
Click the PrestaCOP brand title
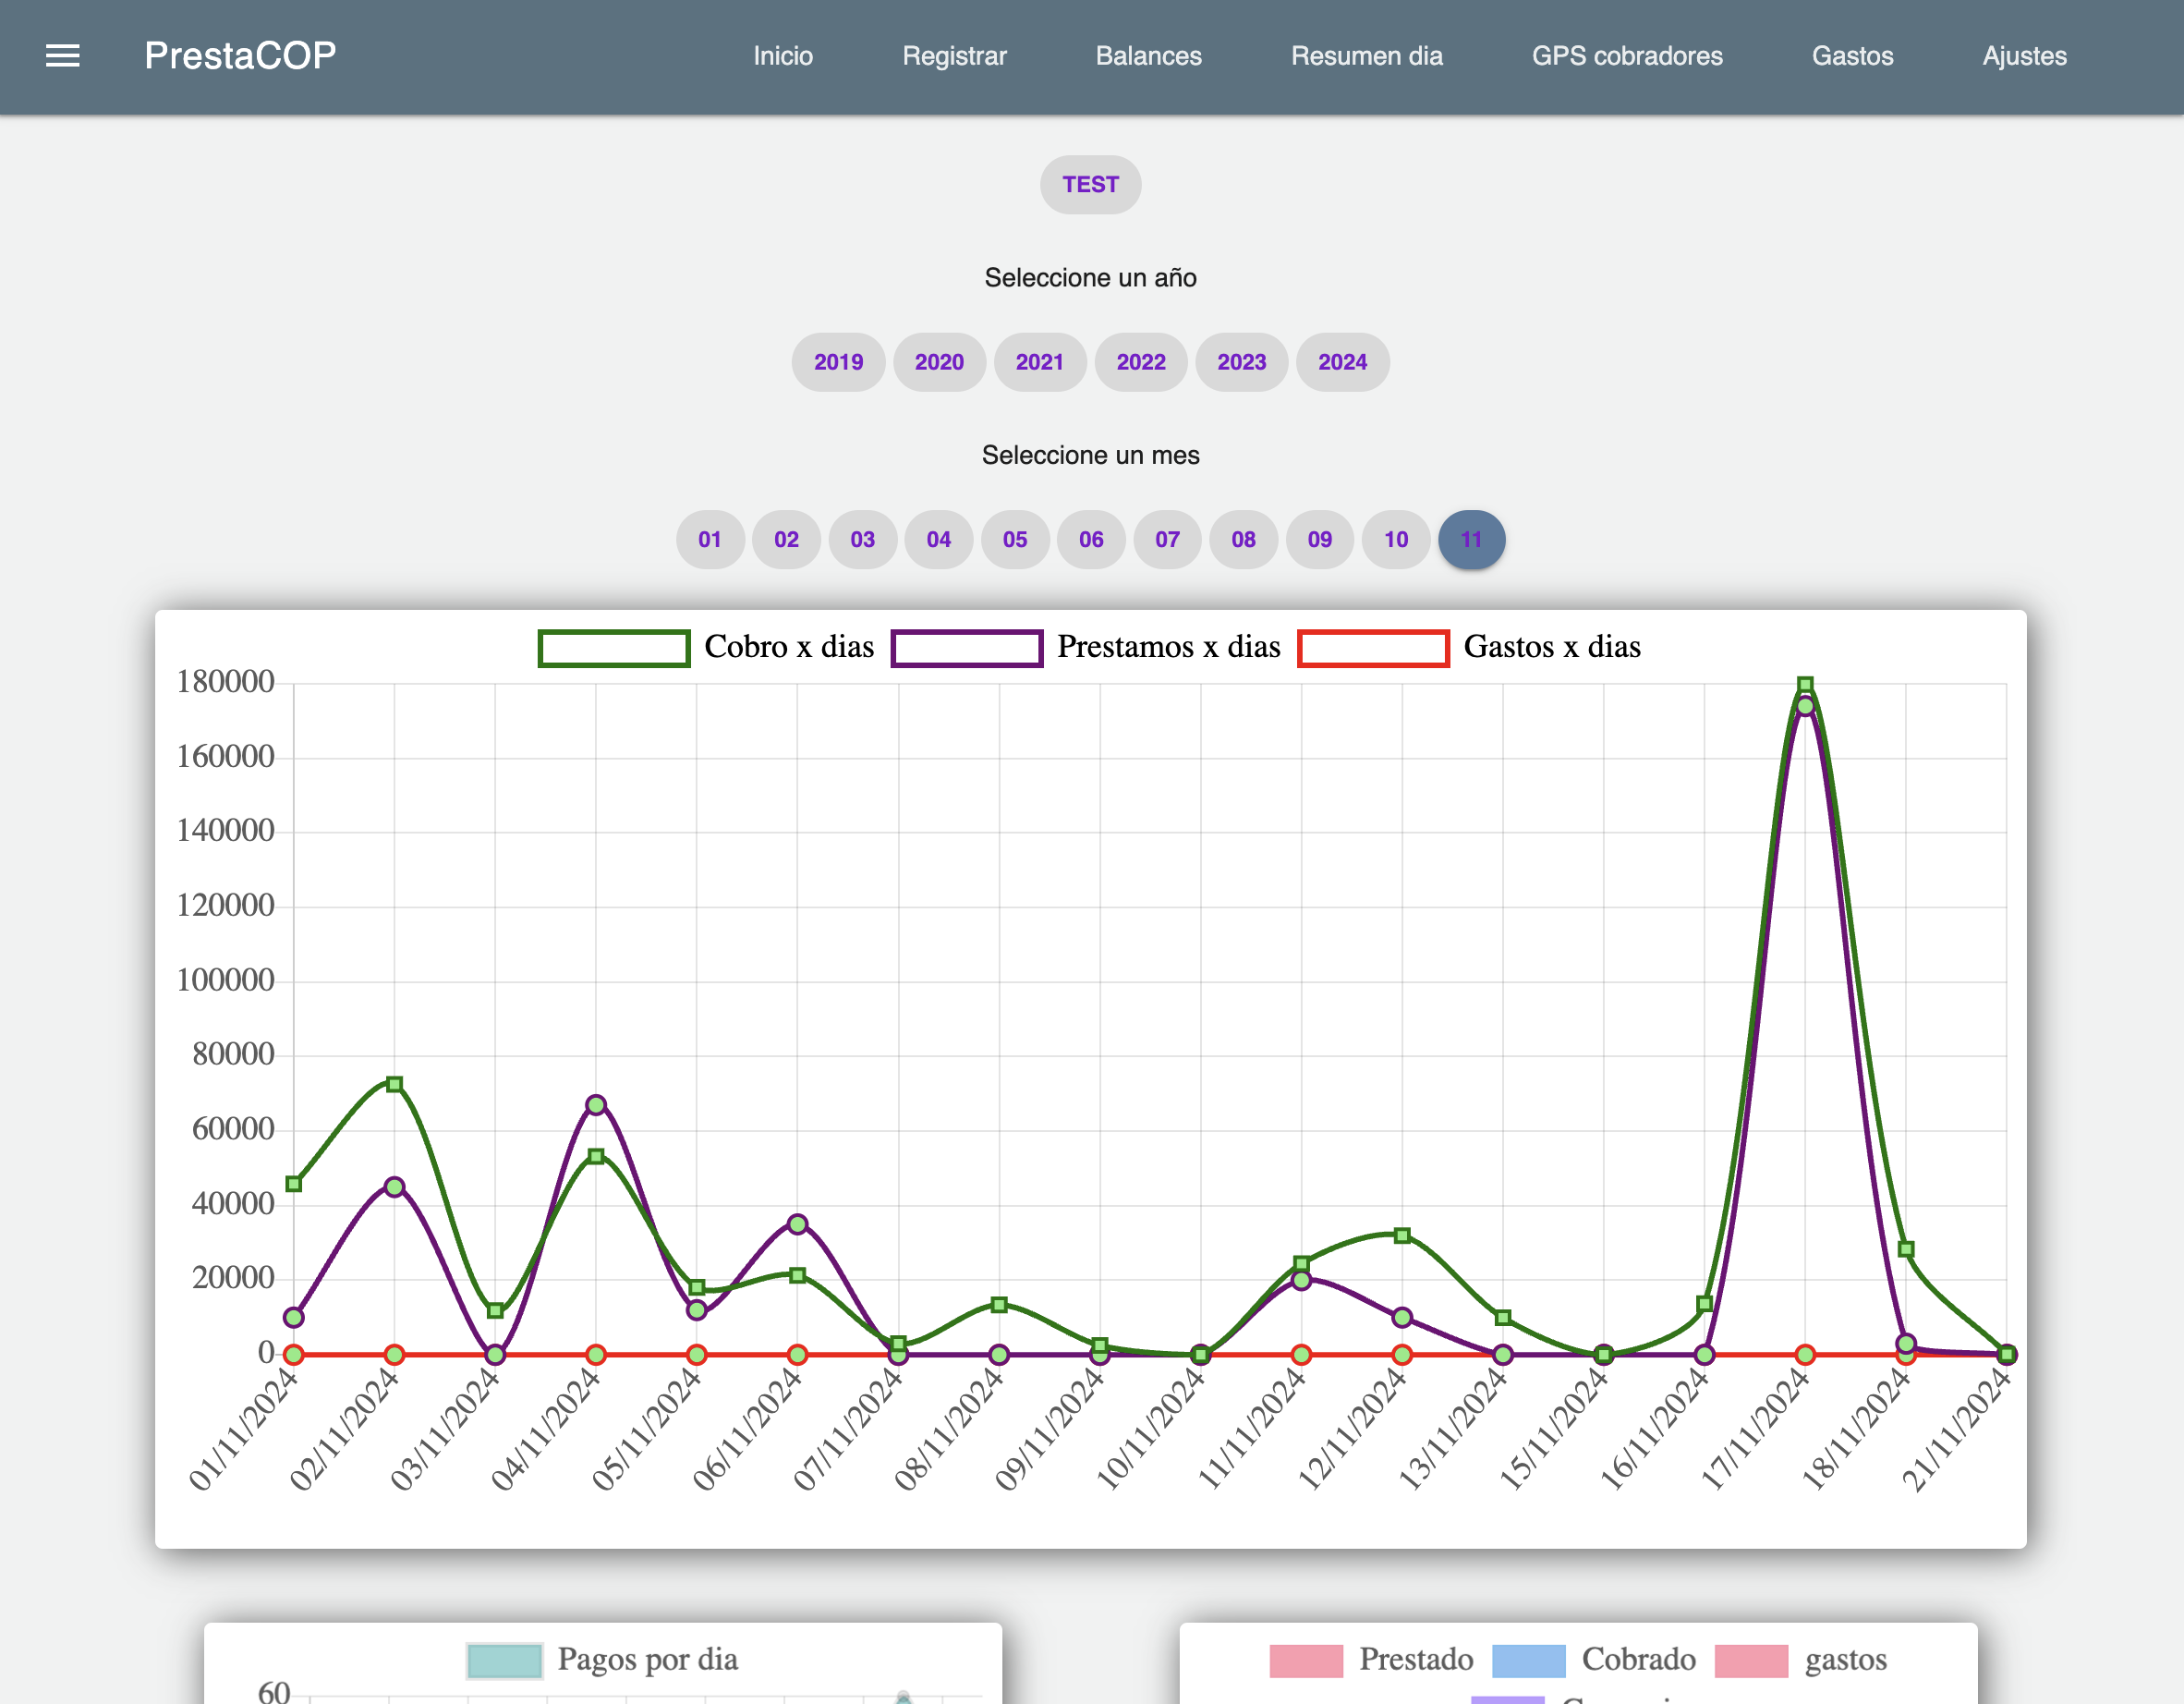[x=240, y=56]
